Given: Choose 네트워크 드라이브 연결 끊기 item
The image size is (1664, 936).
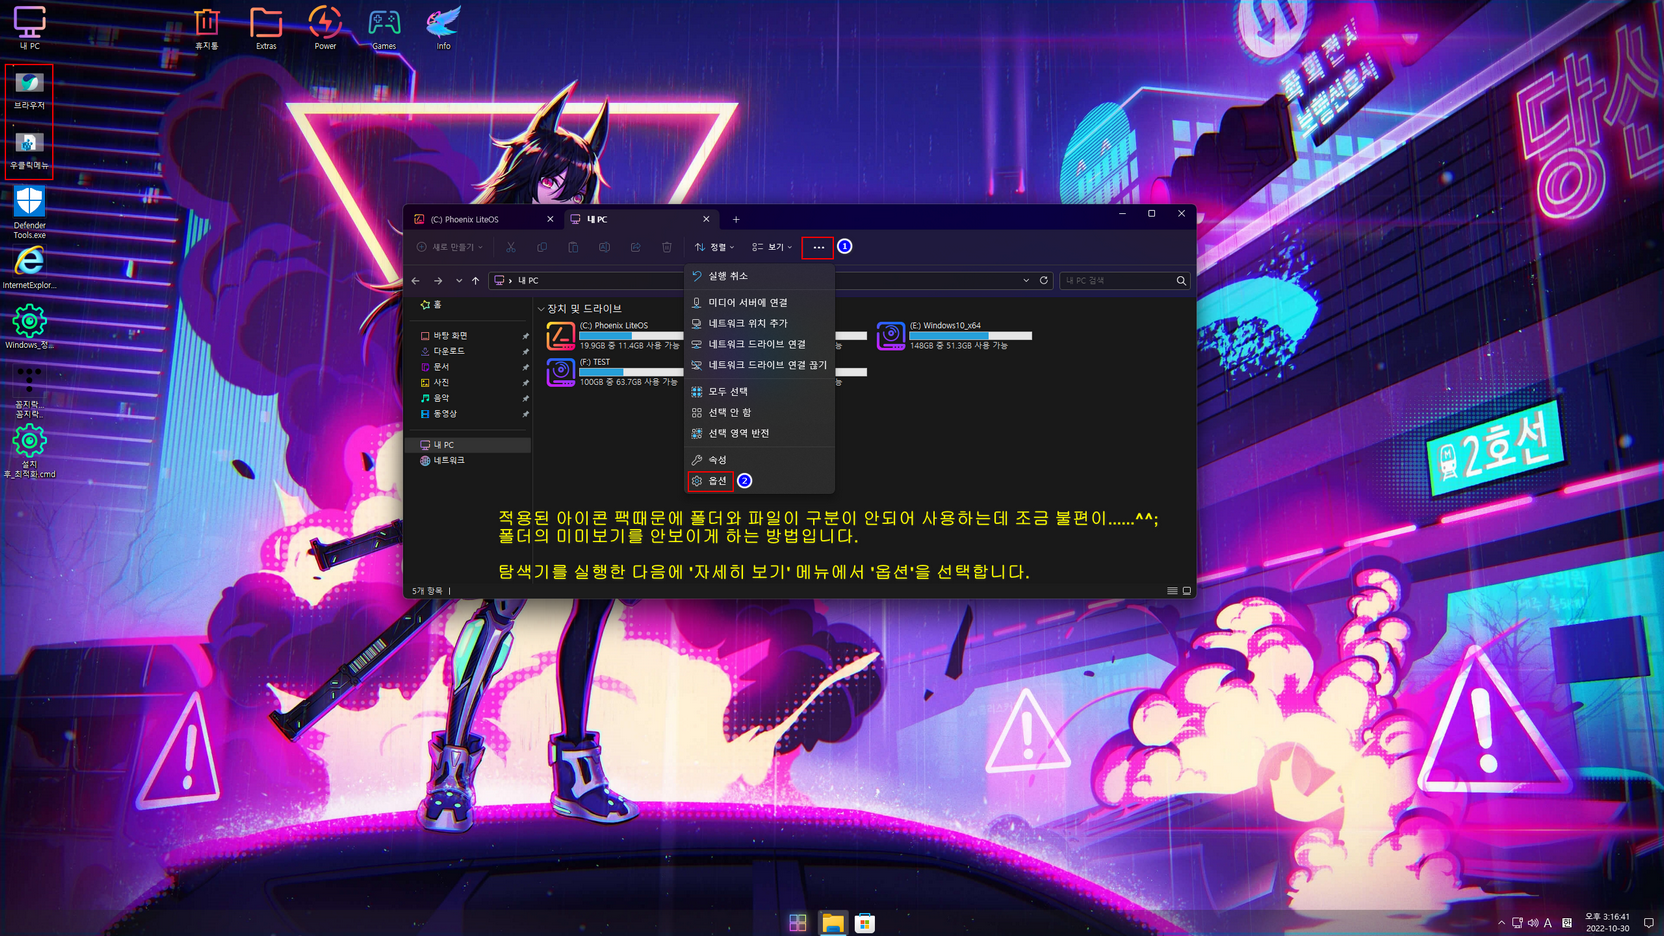Looking at the screenshot, I should coord(760,365).
